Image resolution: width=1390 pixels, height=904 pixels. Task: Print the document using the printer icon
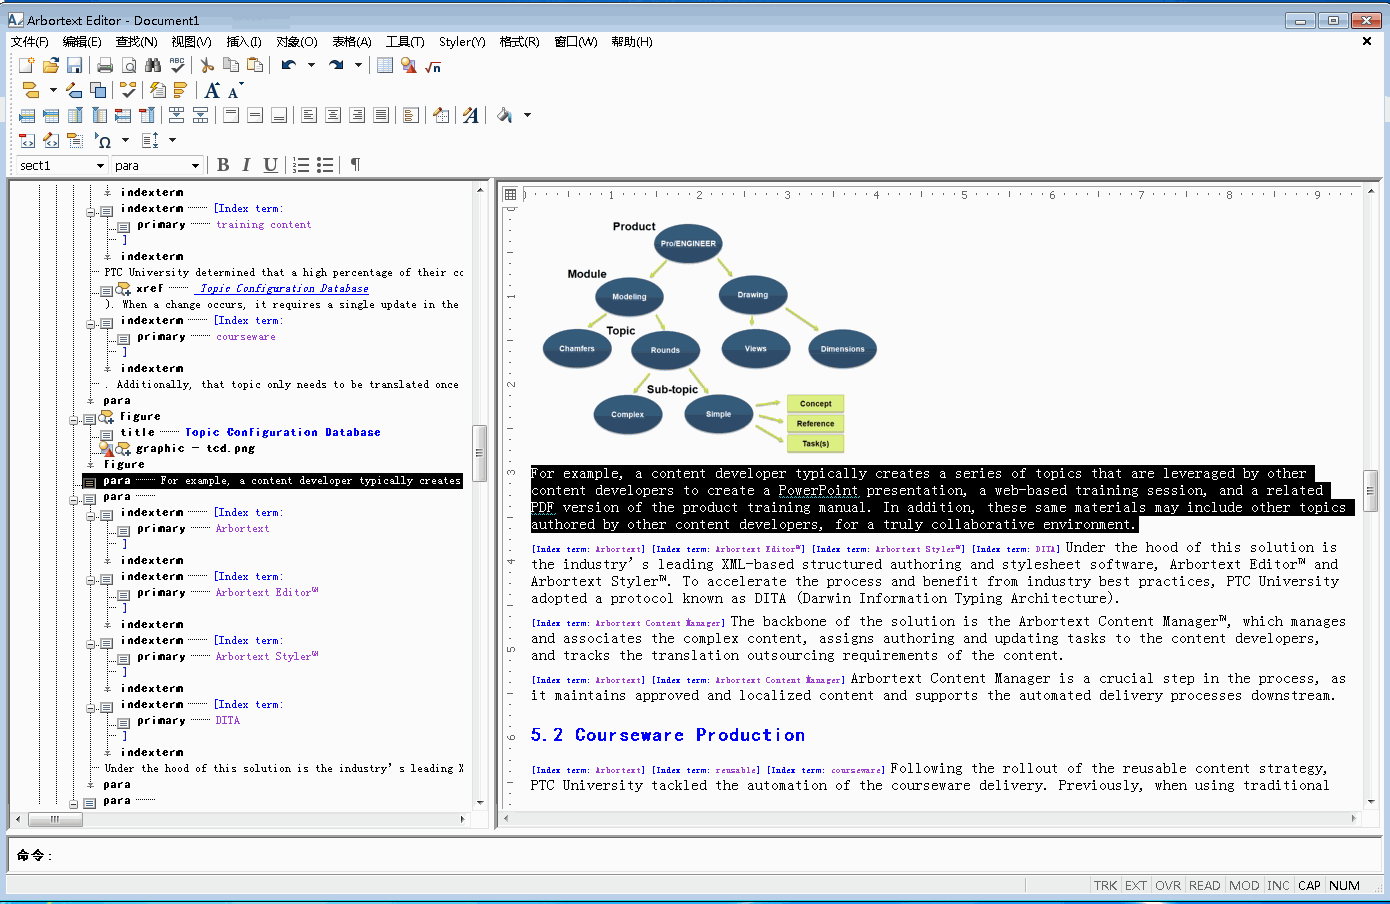coord(105,65)
